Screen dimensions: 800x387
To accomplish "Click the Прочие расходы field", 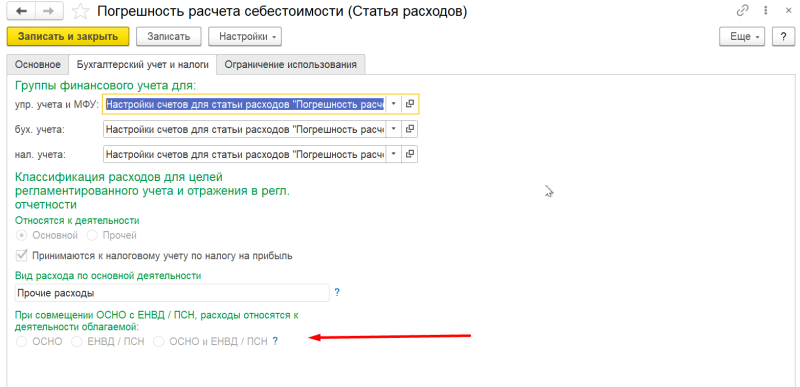I will click(x=172, y=293).
